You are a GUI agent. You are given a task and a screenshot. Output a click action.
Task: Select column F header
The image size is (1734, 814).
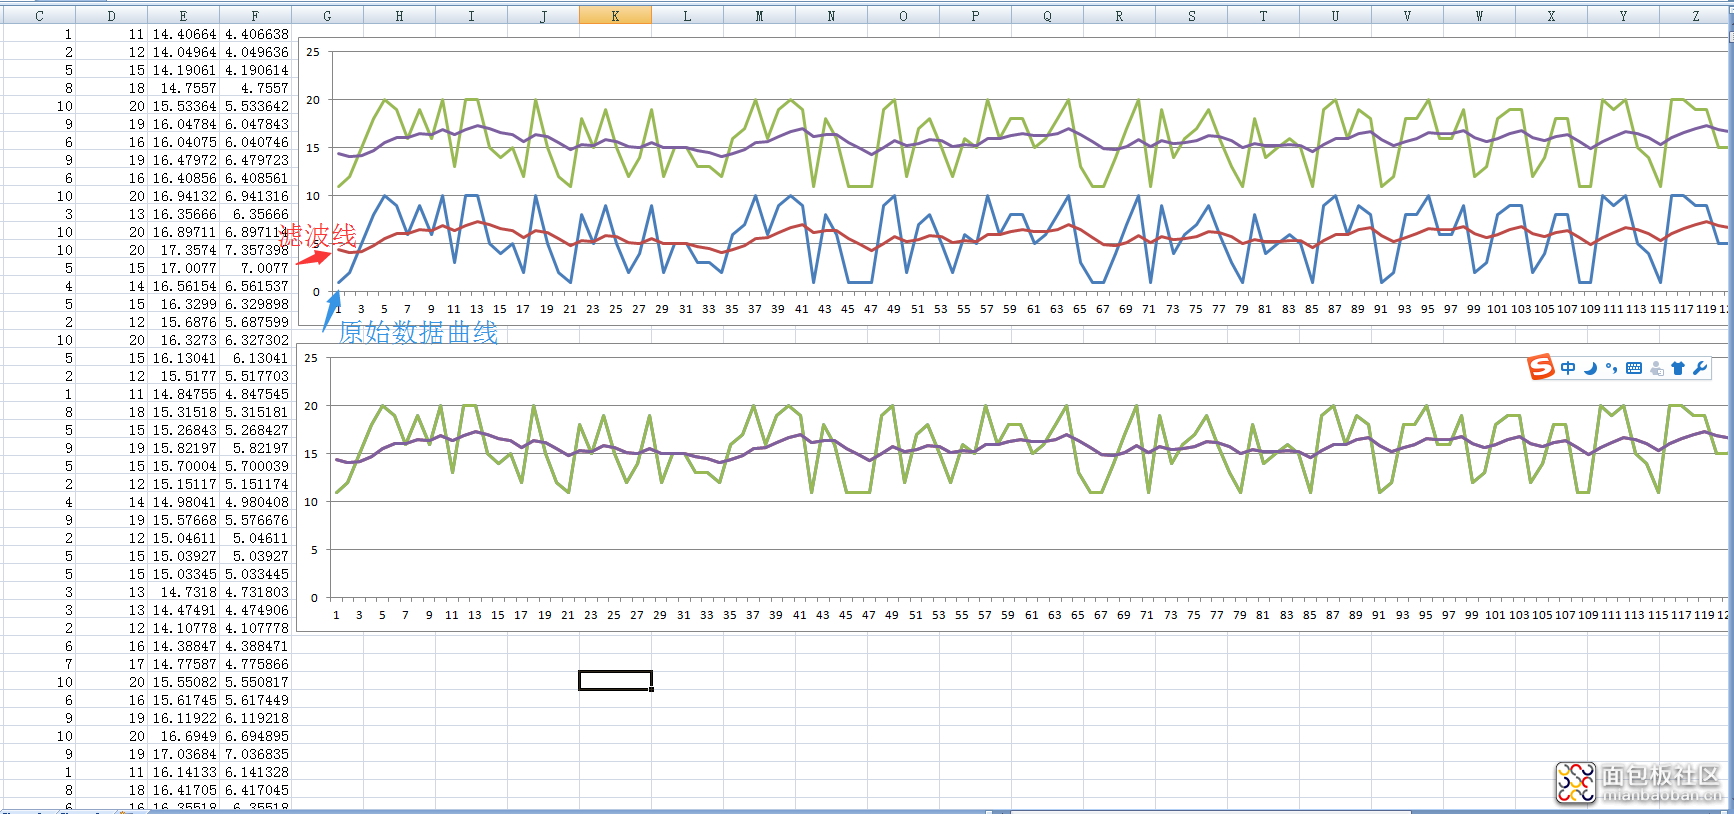click(x=255, y=16)
